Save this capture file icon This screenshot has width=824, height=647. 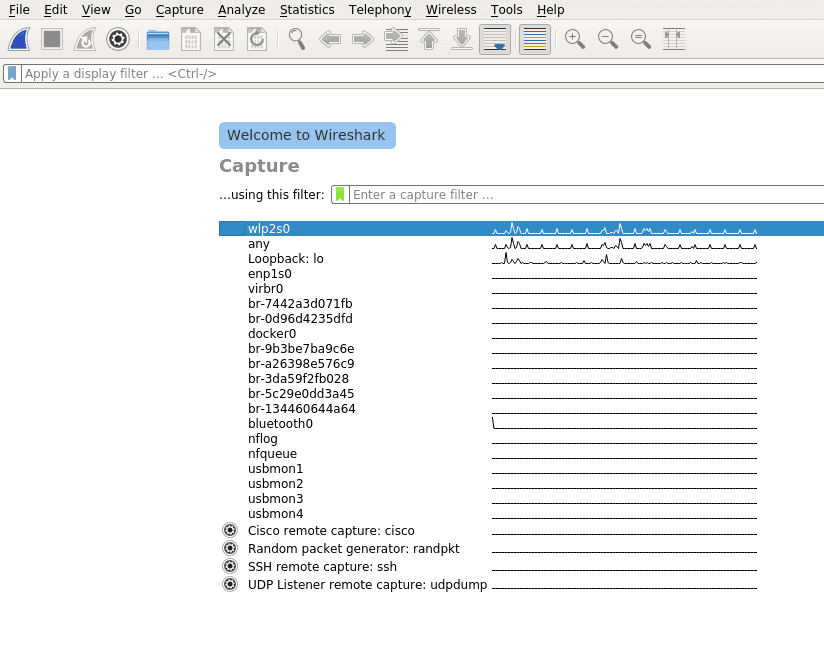point(191,39)
